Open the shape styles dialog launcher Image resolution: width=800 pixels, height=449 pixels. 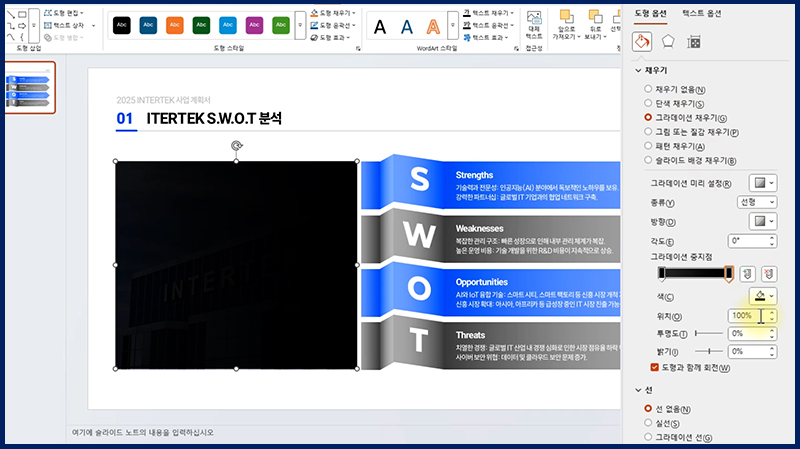click(358, 48)
